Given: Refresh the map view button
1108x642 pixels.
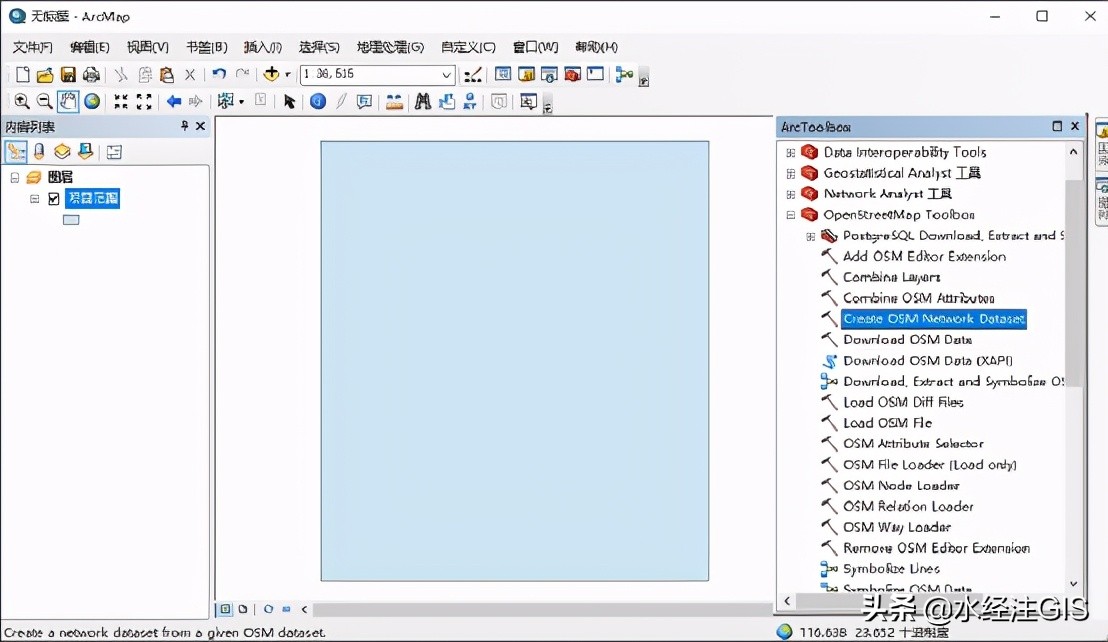Looking at the screenshot, I should click(268, 609).
